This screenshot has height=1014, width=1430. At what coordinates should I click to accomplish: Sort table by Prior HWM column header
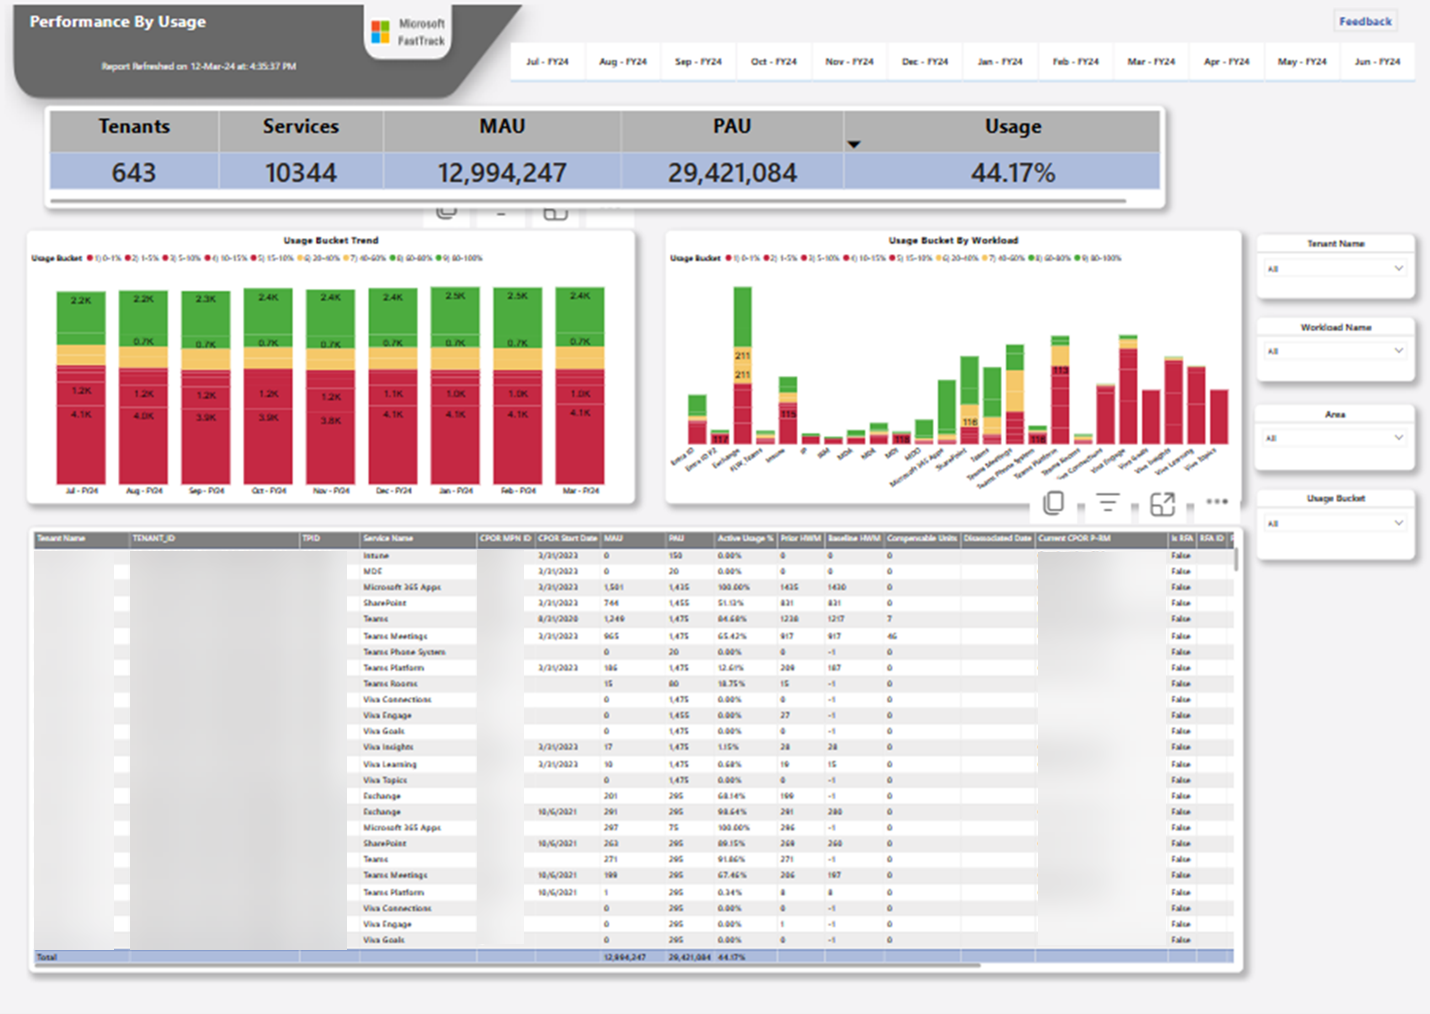pyautogui.click(x=801, y=538)
